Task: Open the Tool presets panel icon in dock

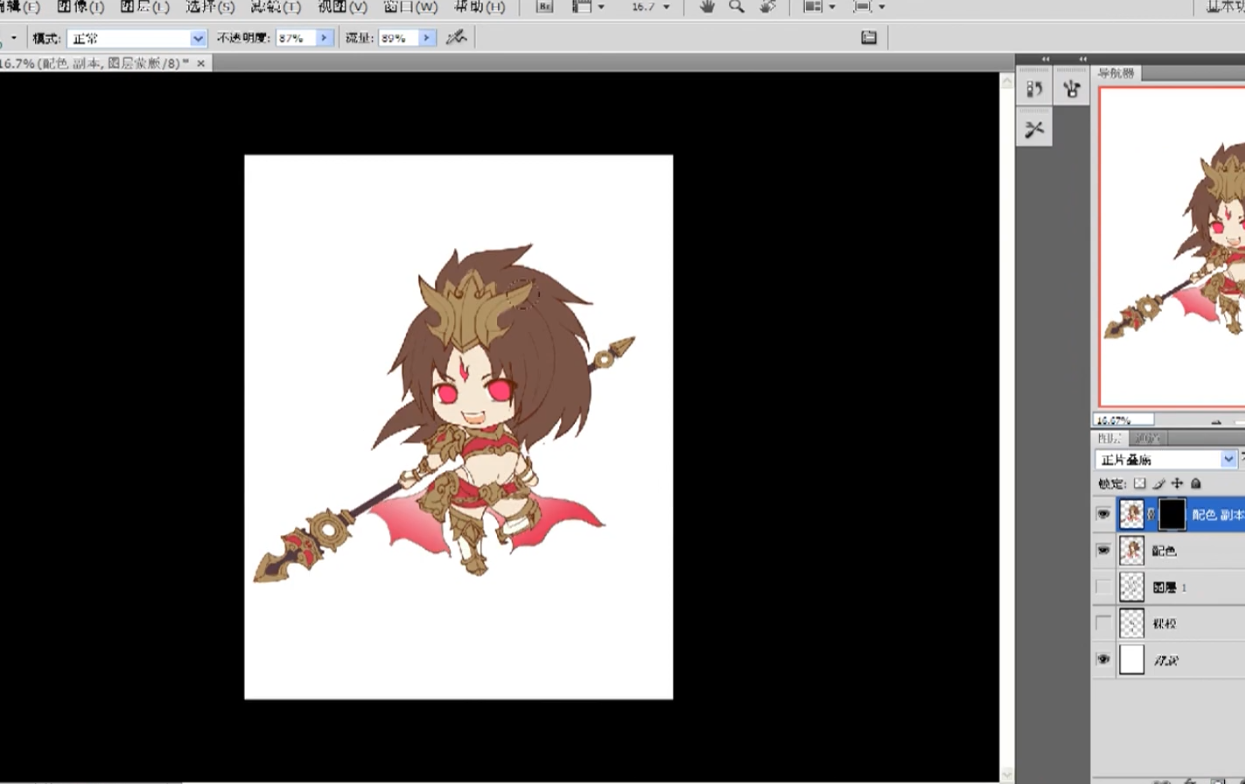Action: (x=1034, y=129)
